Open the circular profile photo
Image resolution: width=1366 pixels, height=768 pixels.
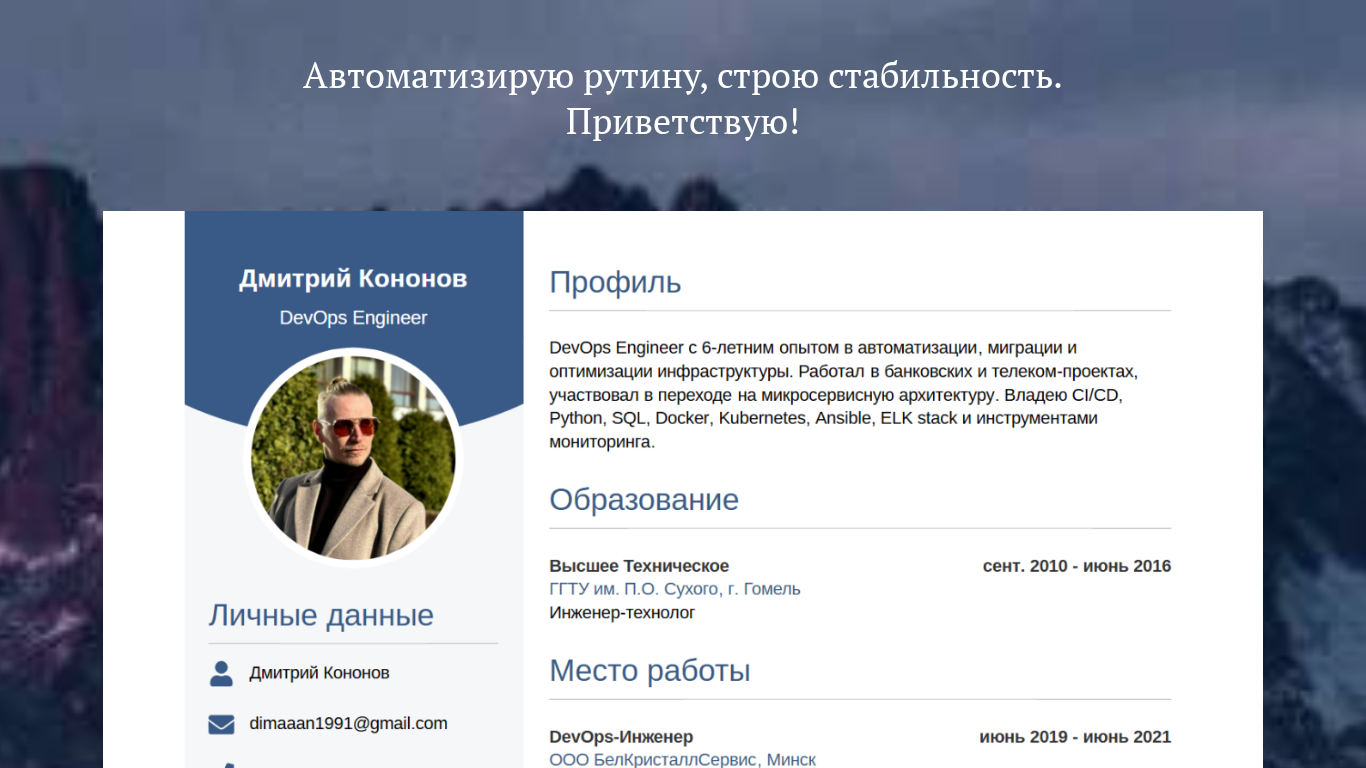pos(353,457)
